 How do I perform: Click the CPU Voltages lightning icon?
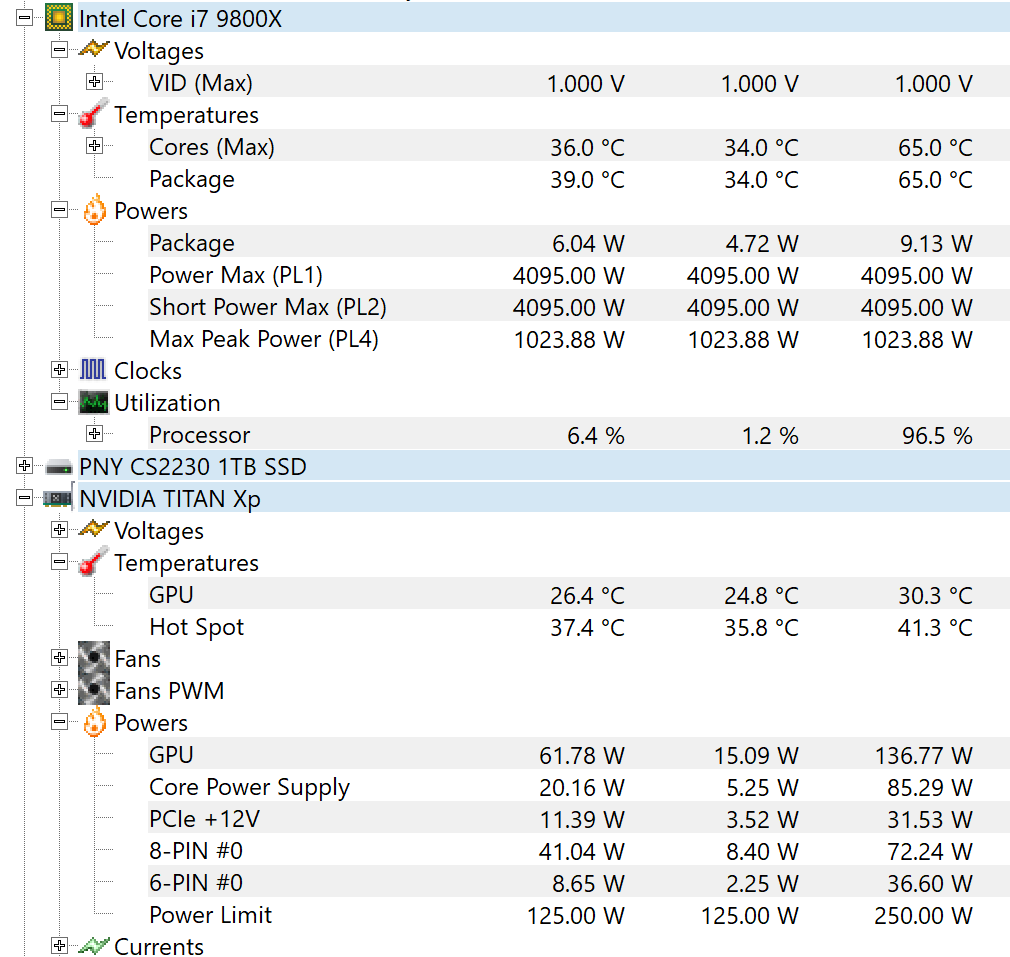(x=93, y=49)
